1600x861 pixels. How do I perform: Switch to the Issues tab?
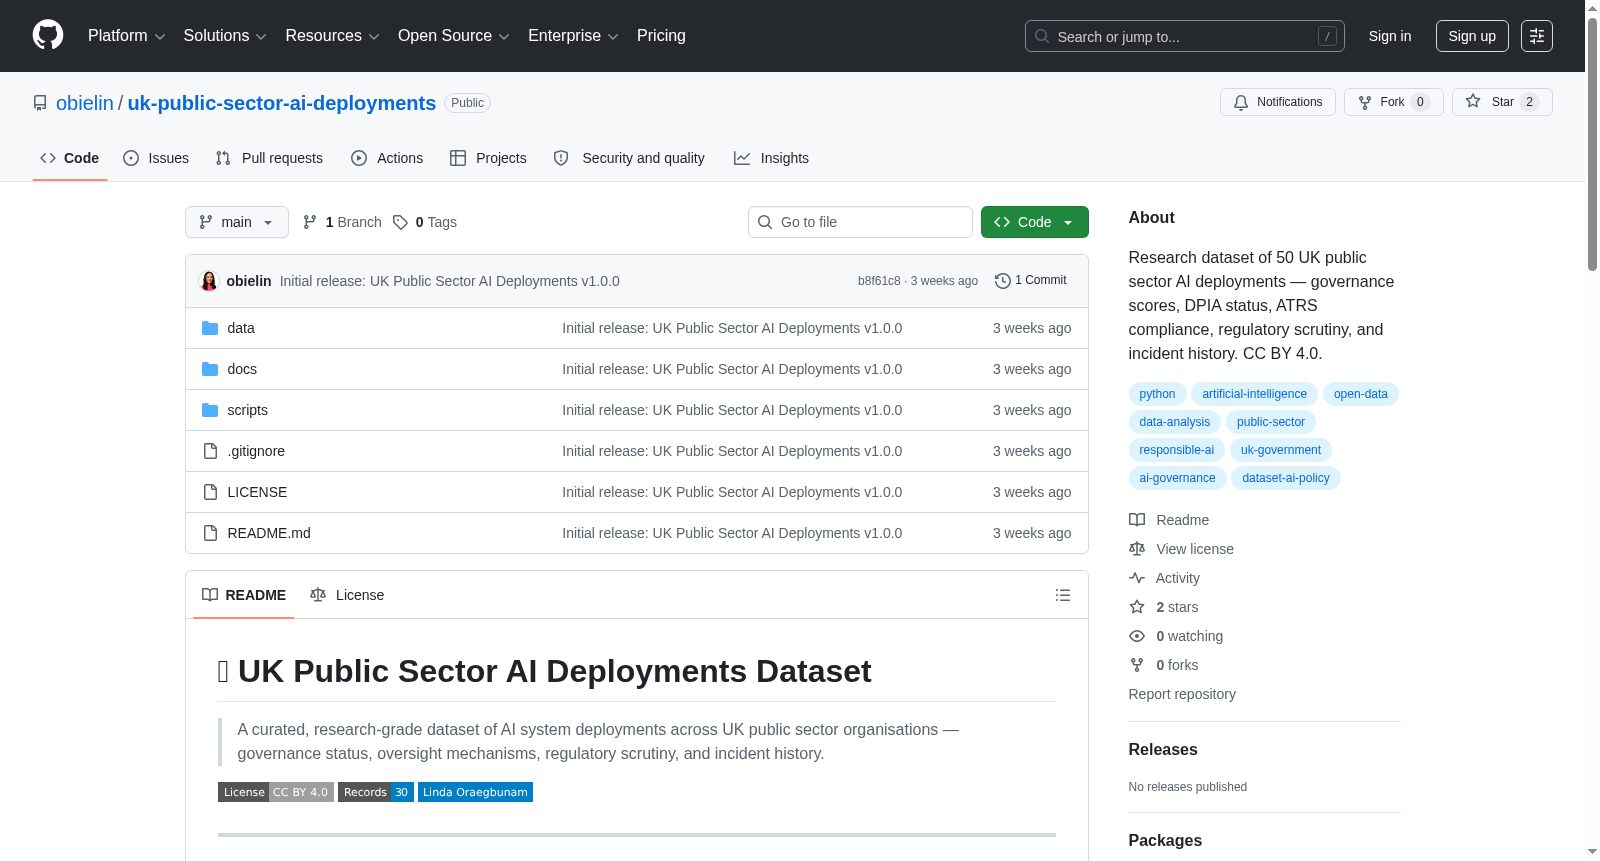(156, 158)
